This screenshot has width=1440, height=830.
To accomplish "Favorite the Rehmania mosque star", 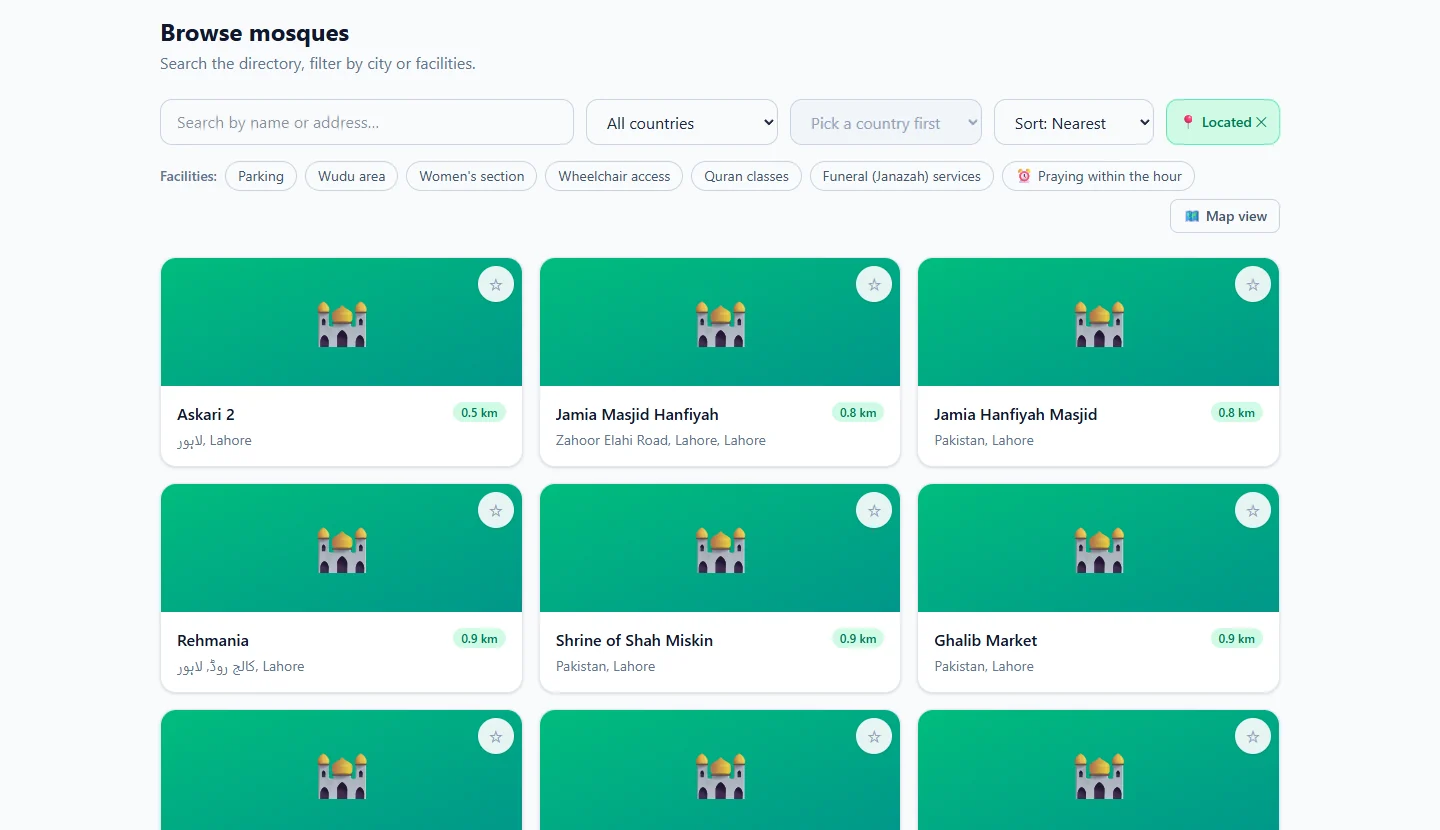I will click(496, 511).
